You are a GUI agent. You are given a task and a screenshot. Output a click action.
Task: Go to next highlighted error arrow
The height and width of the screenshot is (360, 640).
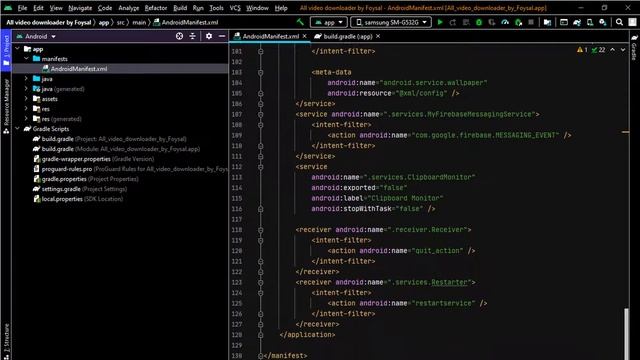coord(623,50)
